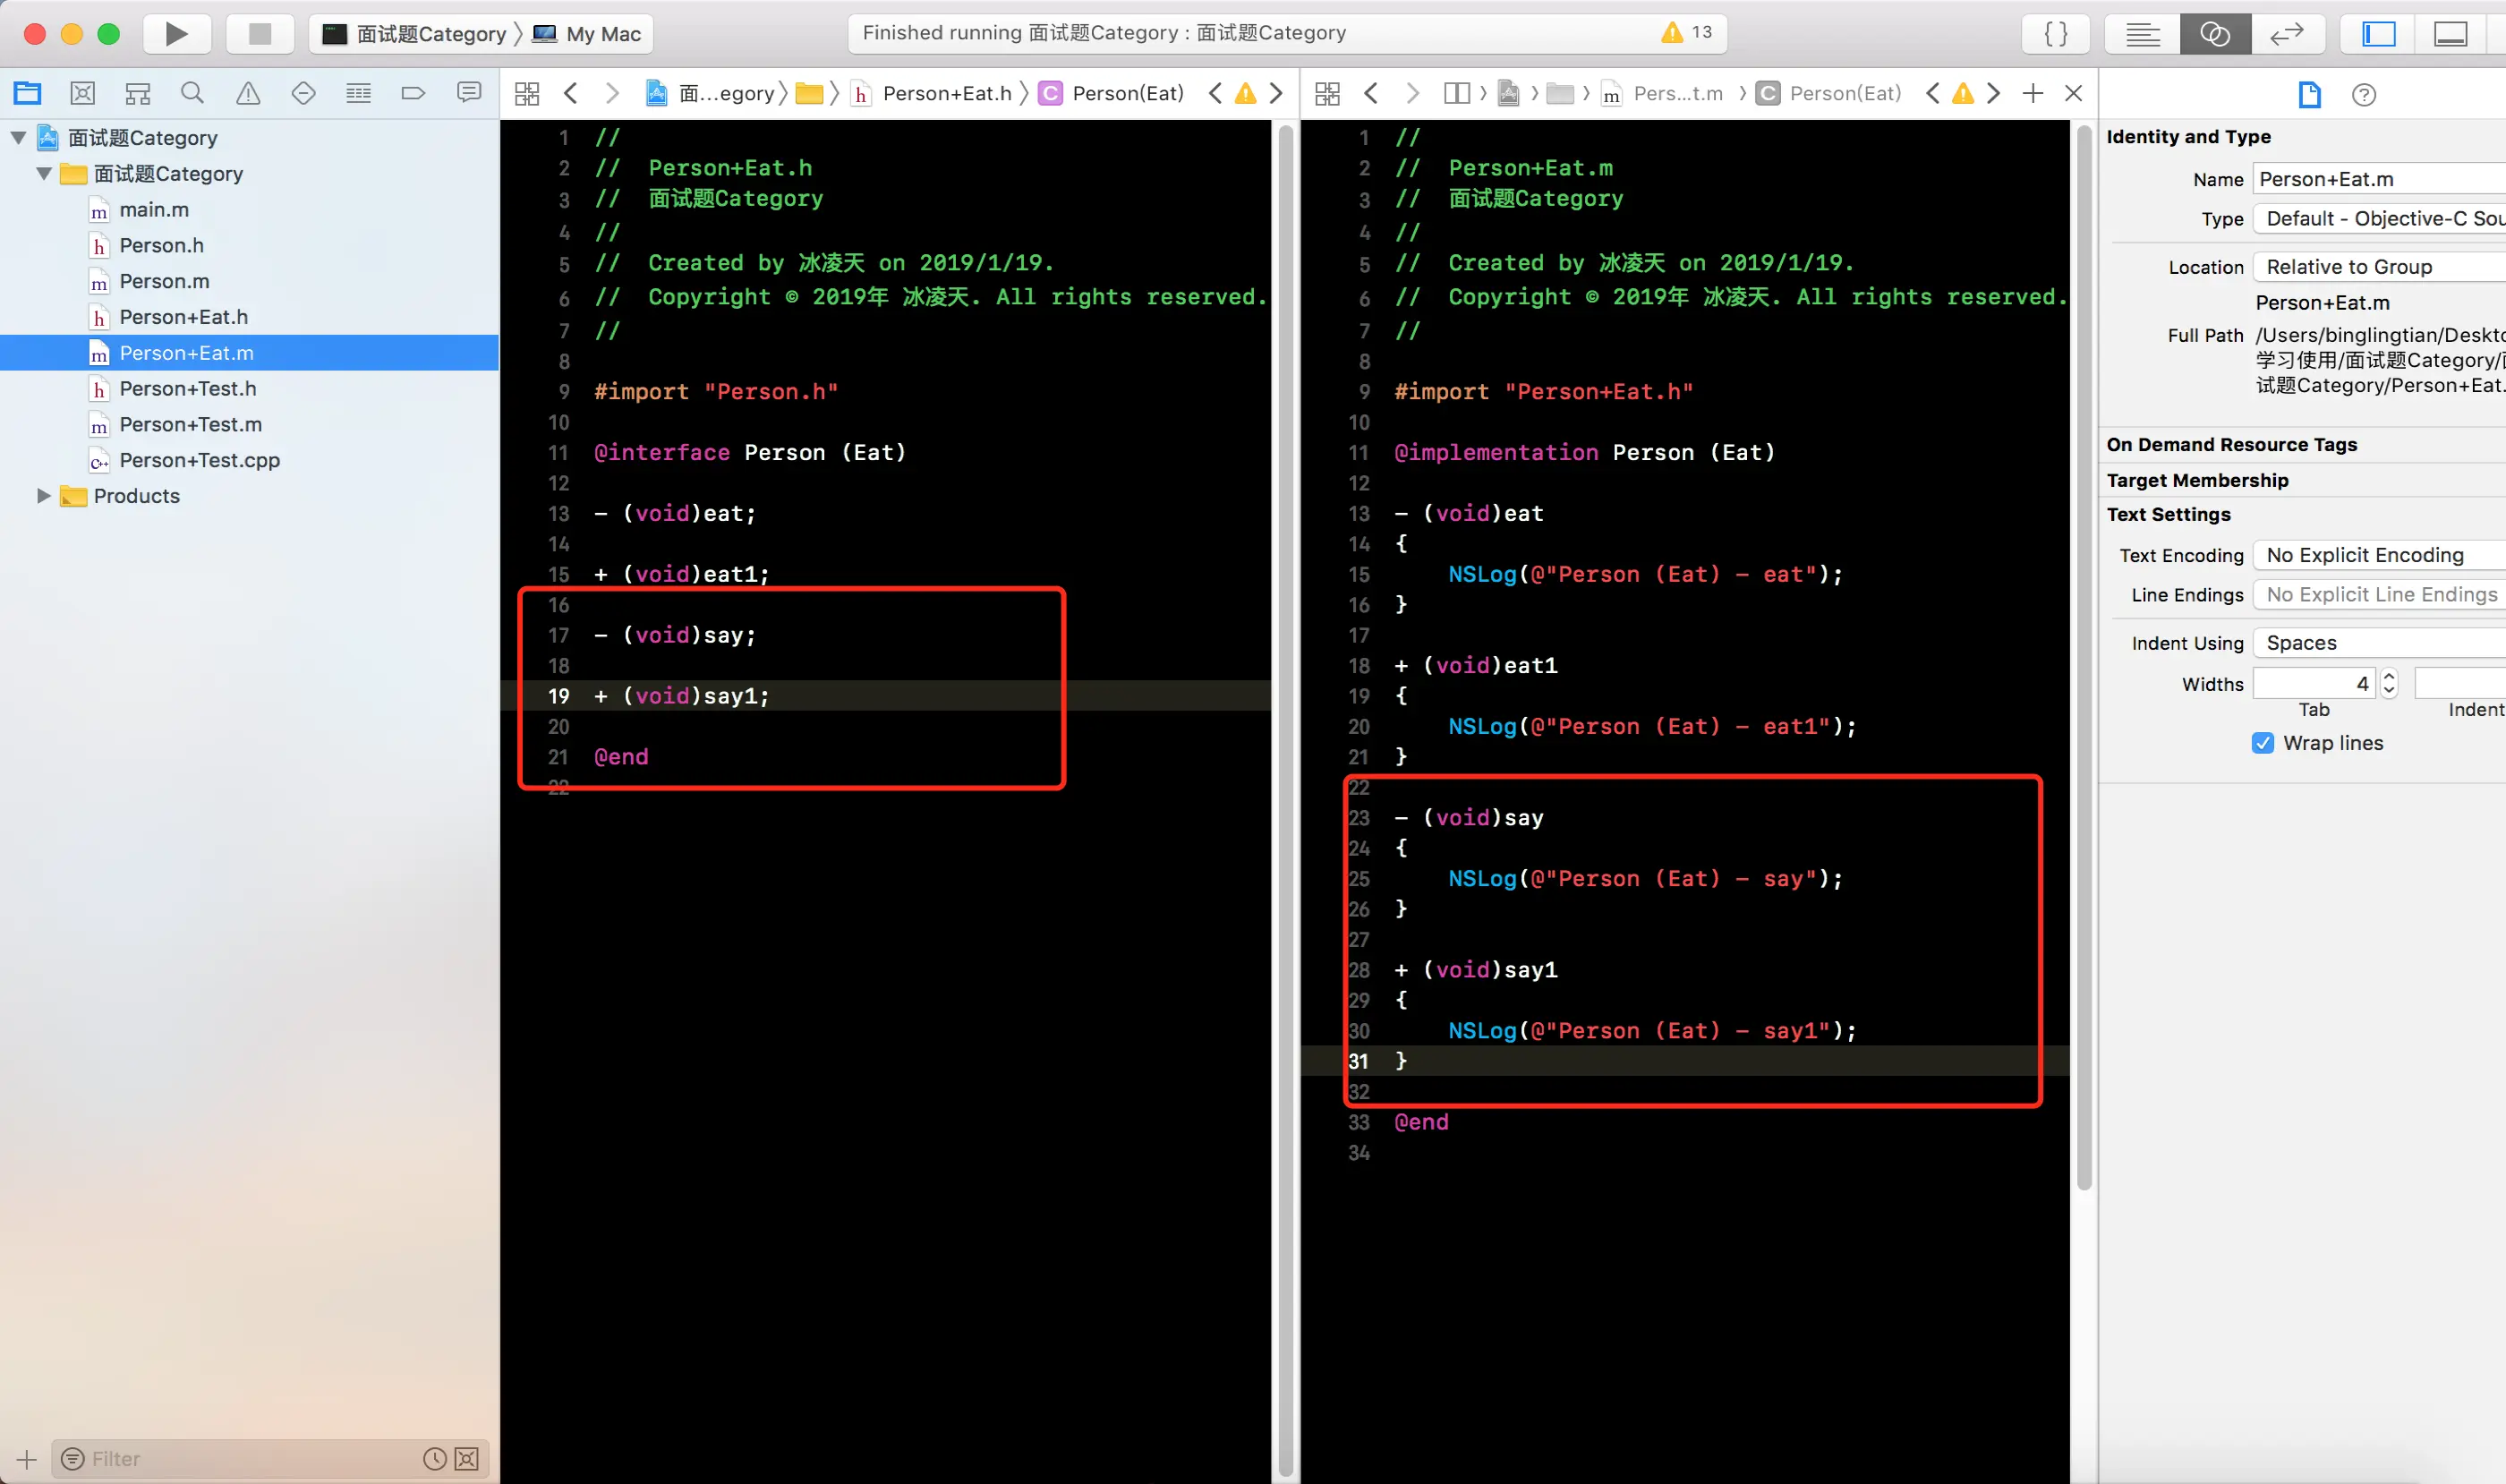Add new assistant editor plus icon
Viewport: 2506px width, 1484px height.
click(x=2032, y=94)
